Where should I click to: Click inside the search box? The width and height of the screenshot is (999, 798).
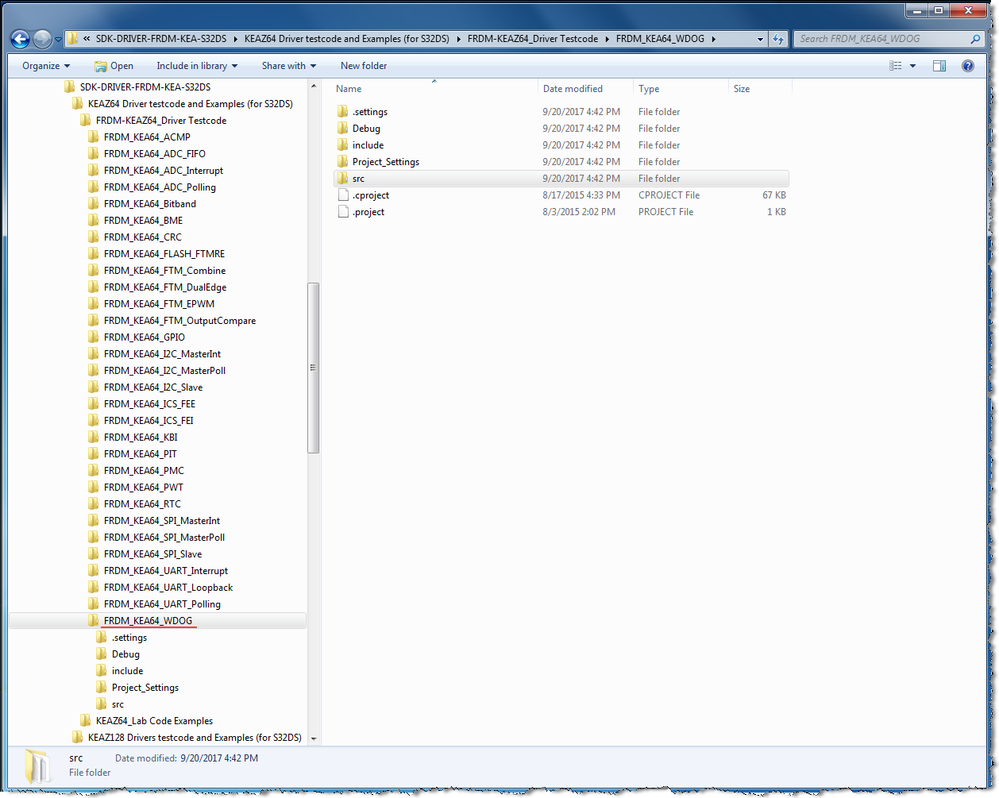[x=870, y=38]
